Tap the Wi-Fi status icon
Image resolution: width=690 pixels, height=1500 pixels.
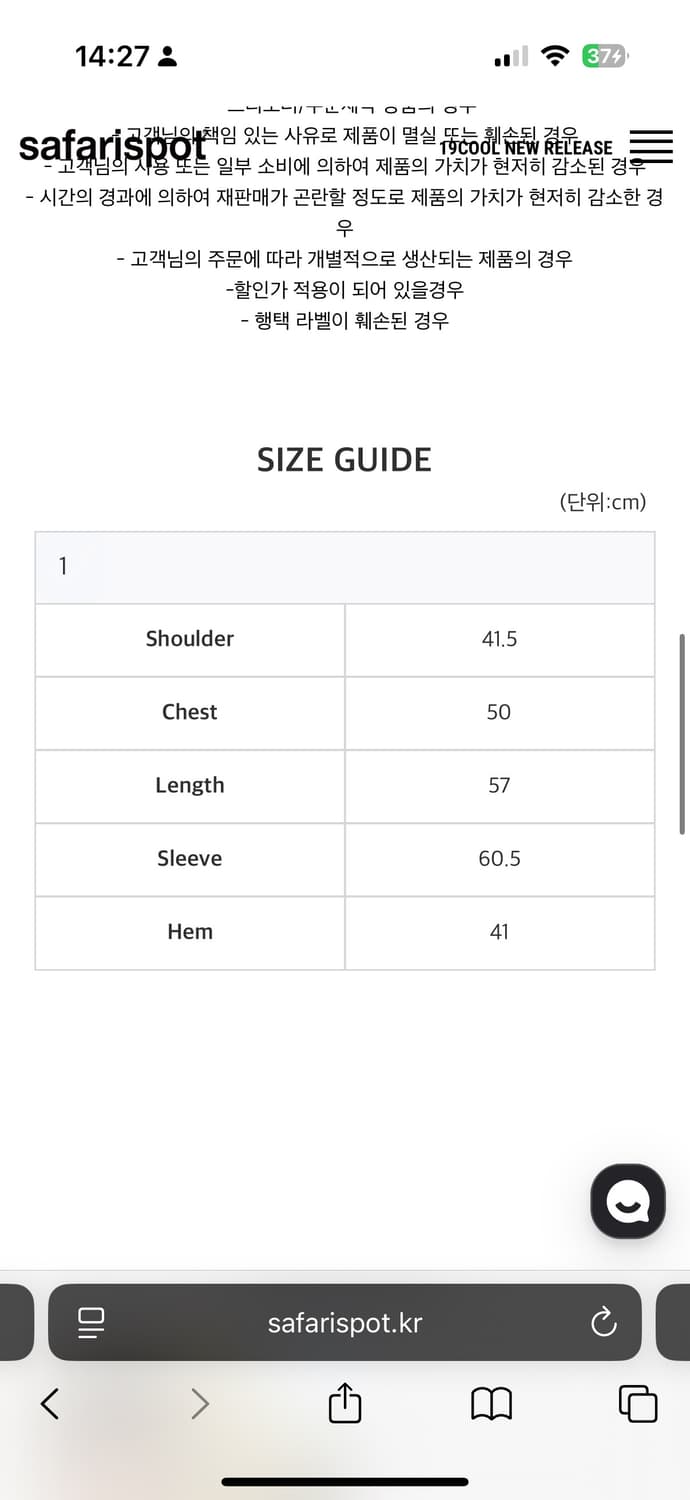click(554, 57)
